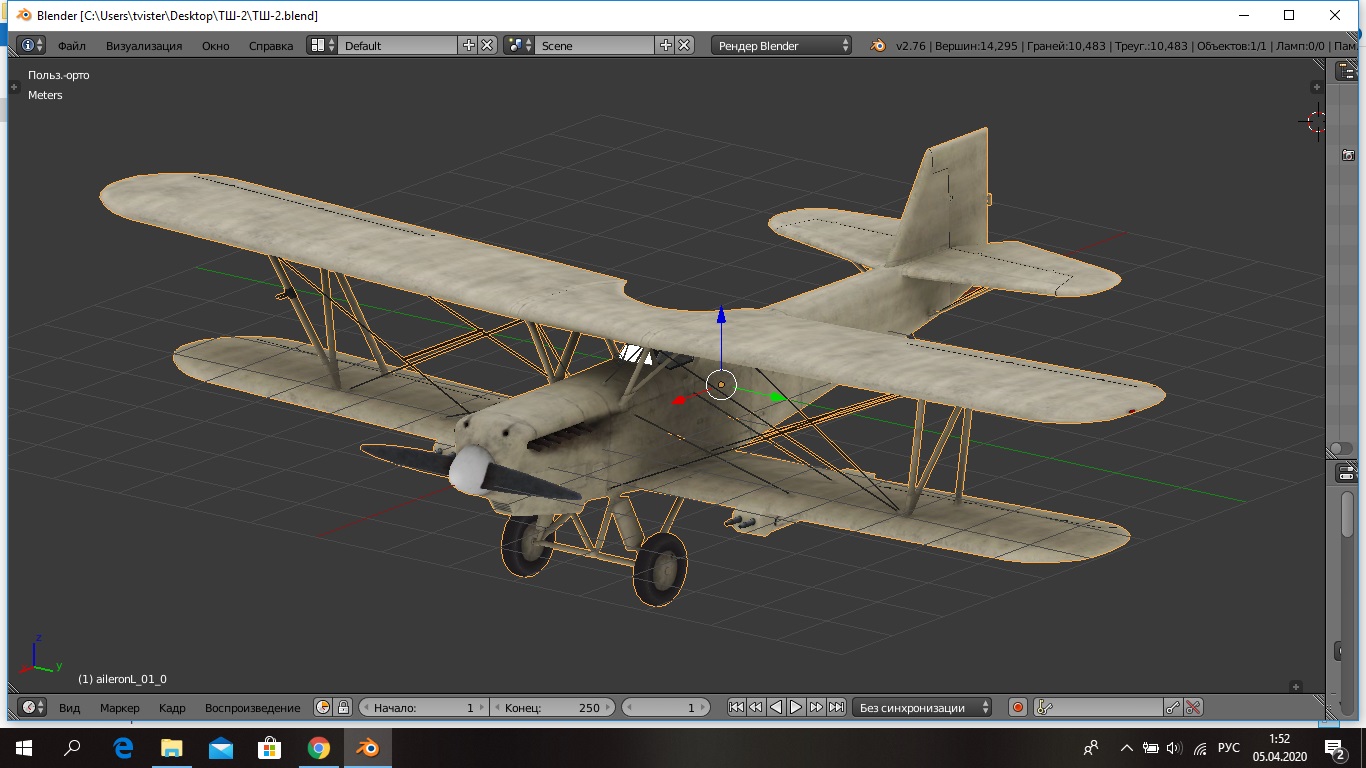1366x768 pixels.
Task: Play the animation forward
Action: coord(796,707)
